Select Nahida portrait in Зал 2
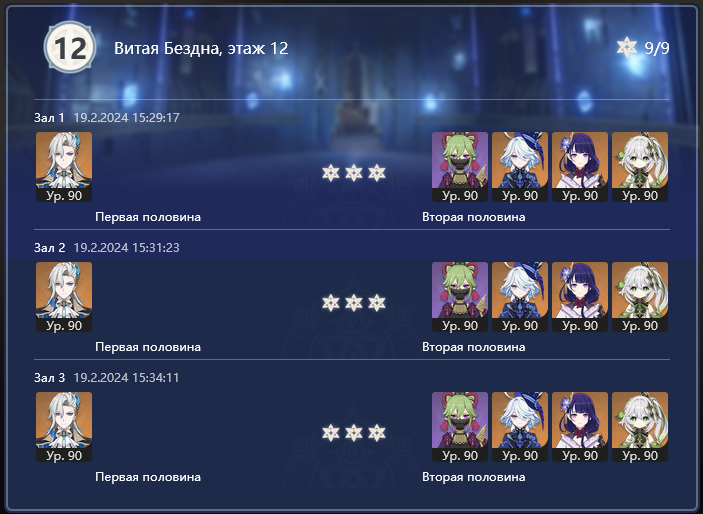 tap(640, 296)
